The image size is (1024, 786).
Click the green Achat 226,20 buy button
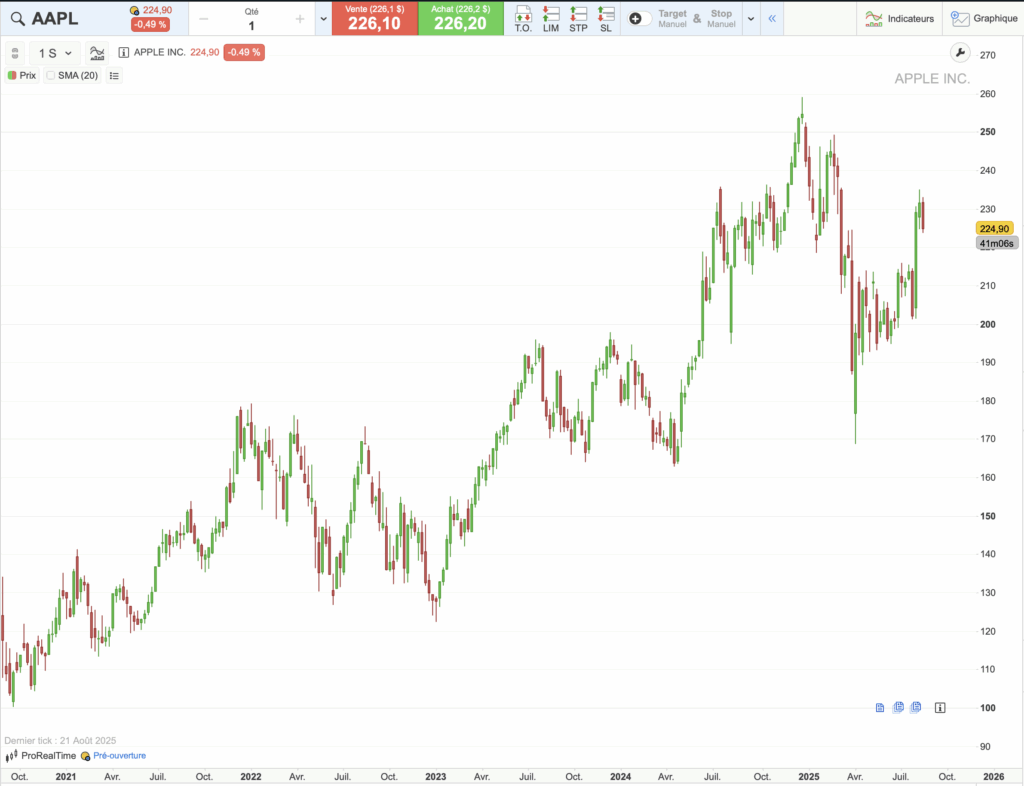click(460, 18)
